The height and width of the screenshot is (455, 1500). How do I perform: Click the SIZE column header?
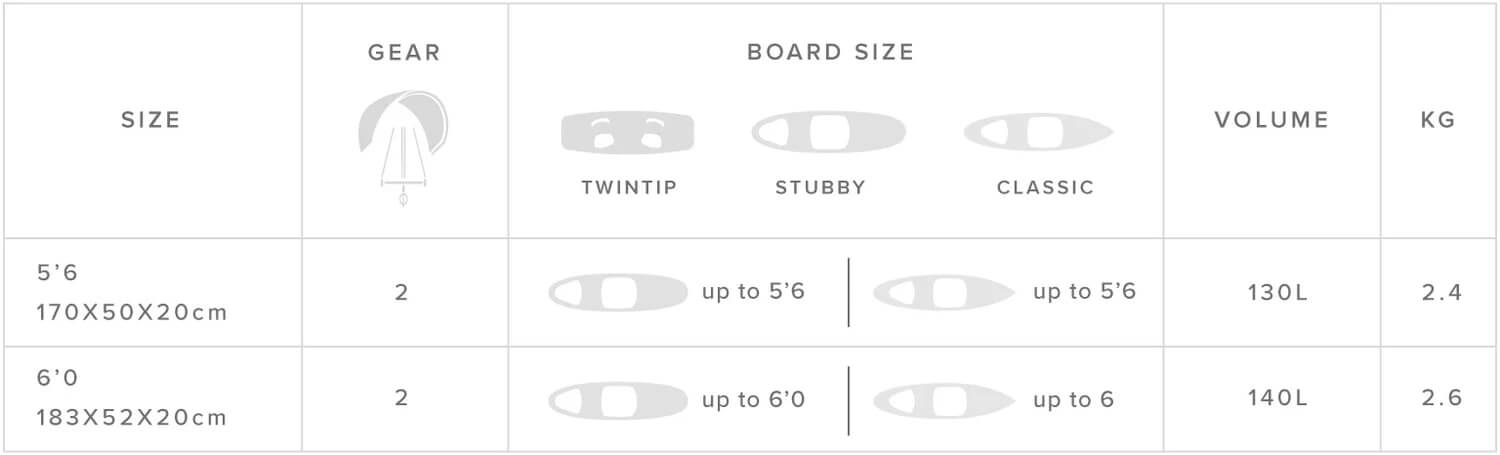[x=151, y=120]
